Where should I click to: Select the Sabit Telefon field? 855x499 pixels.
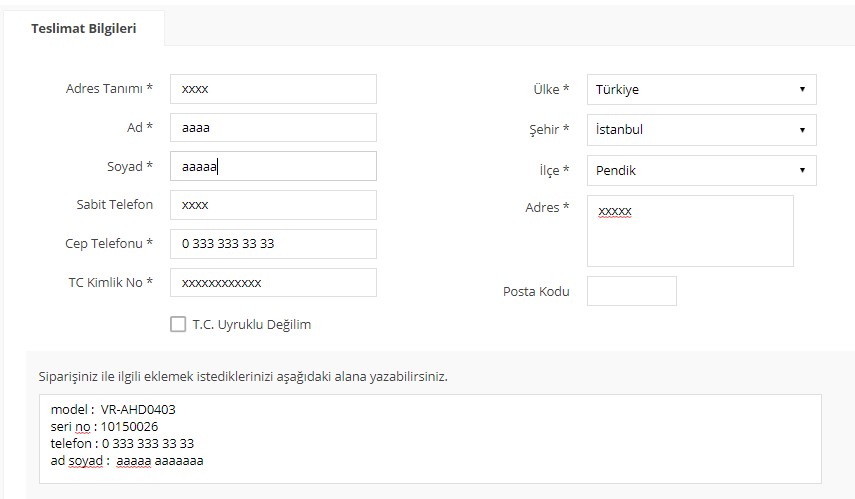[x=273, y=204]
